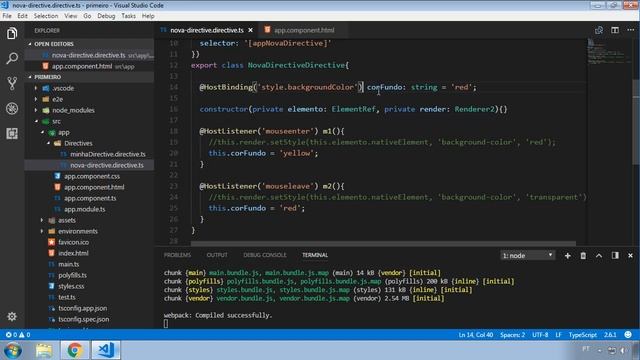
Task: Close the nova-directive.directive.ts tab
Action: [x=250, y=30]
